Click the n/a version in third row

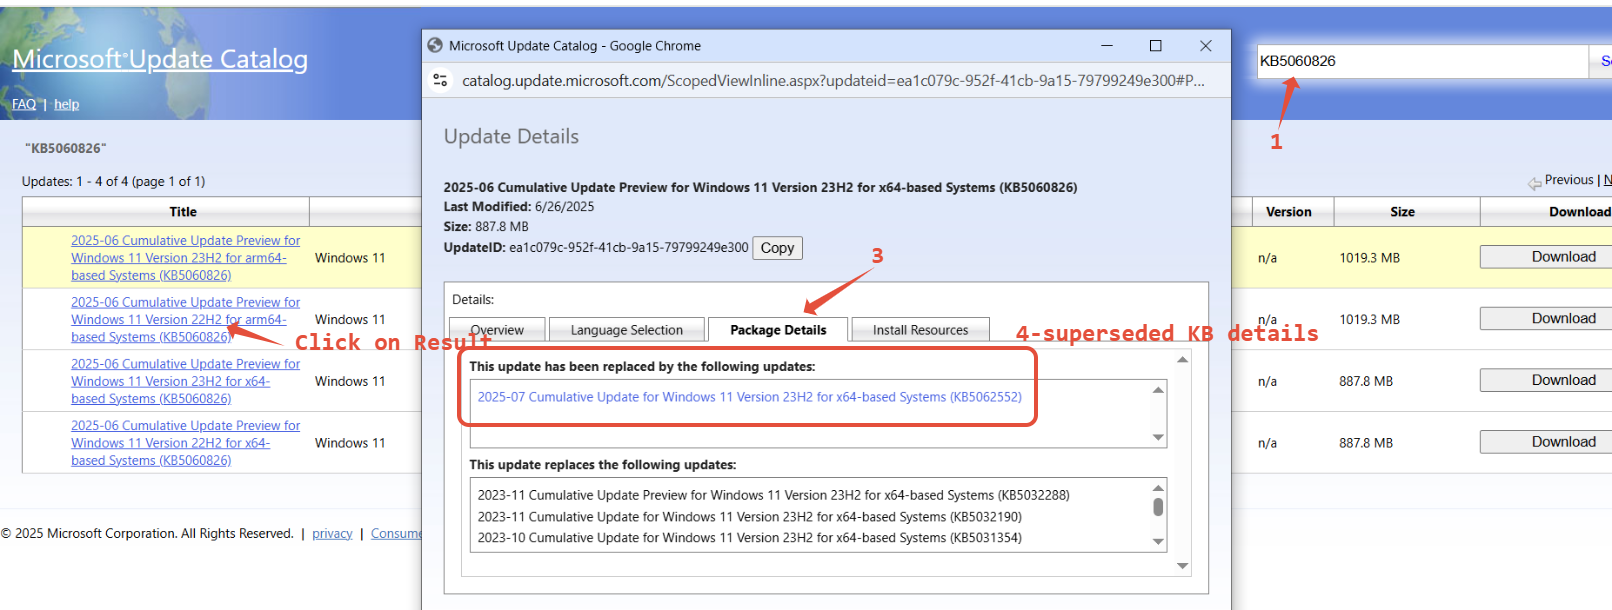1267,381
